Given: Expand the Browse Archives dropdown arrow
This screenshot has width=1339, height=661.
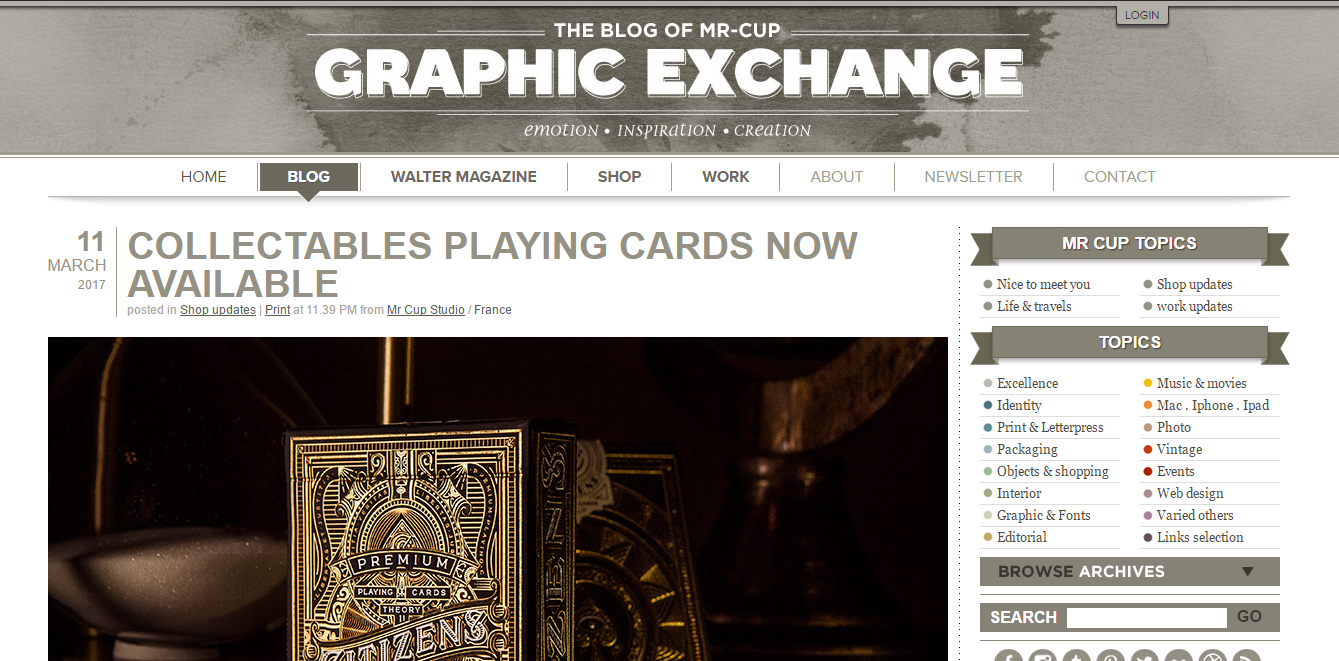Looking at the screenshot, I should 1247,572.
